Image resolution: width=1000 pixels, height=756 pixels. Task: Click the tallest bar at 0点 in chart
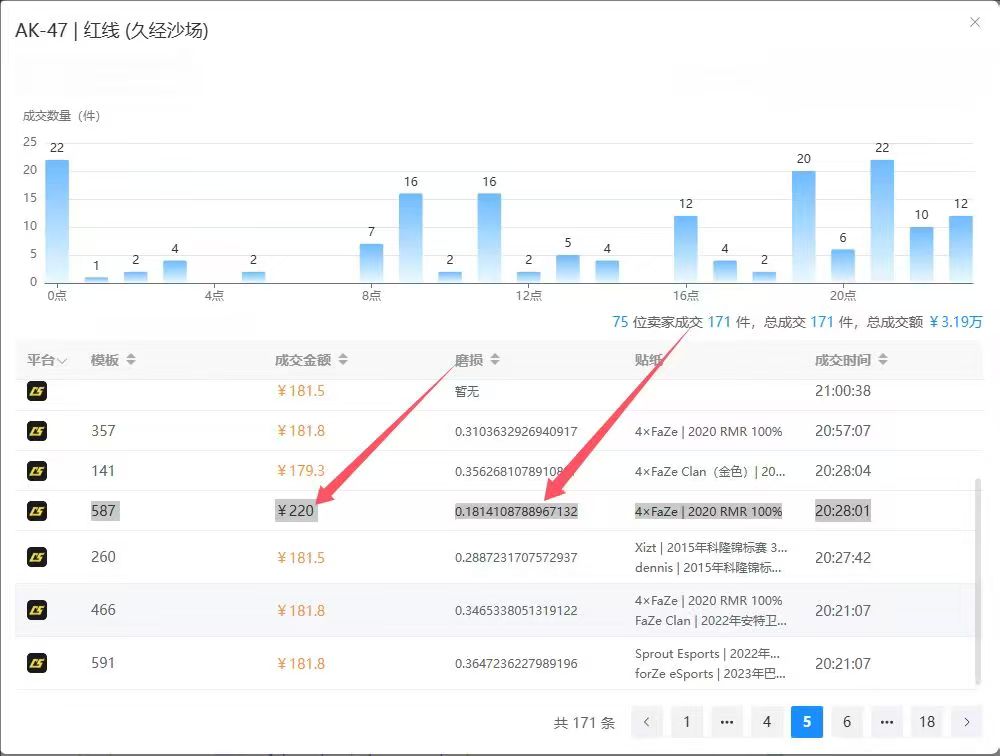(x=55, y=215)
